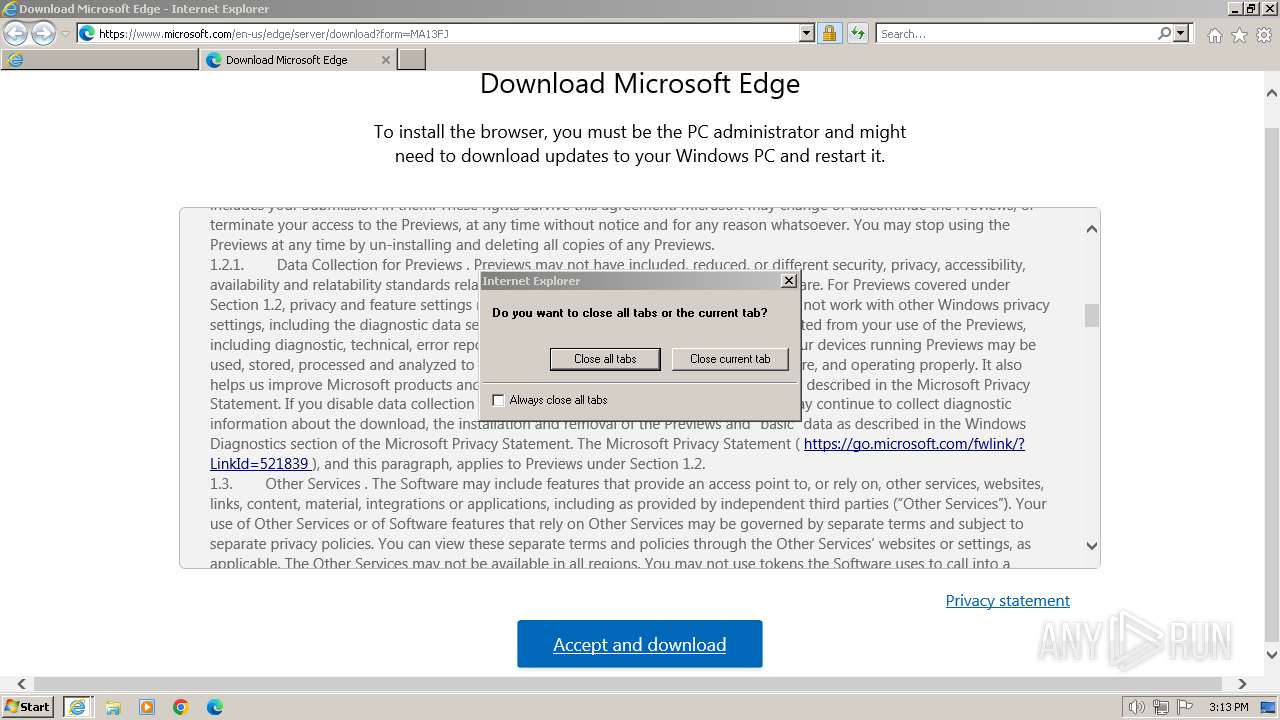Click the license text scroll-down arrow

1091,546
